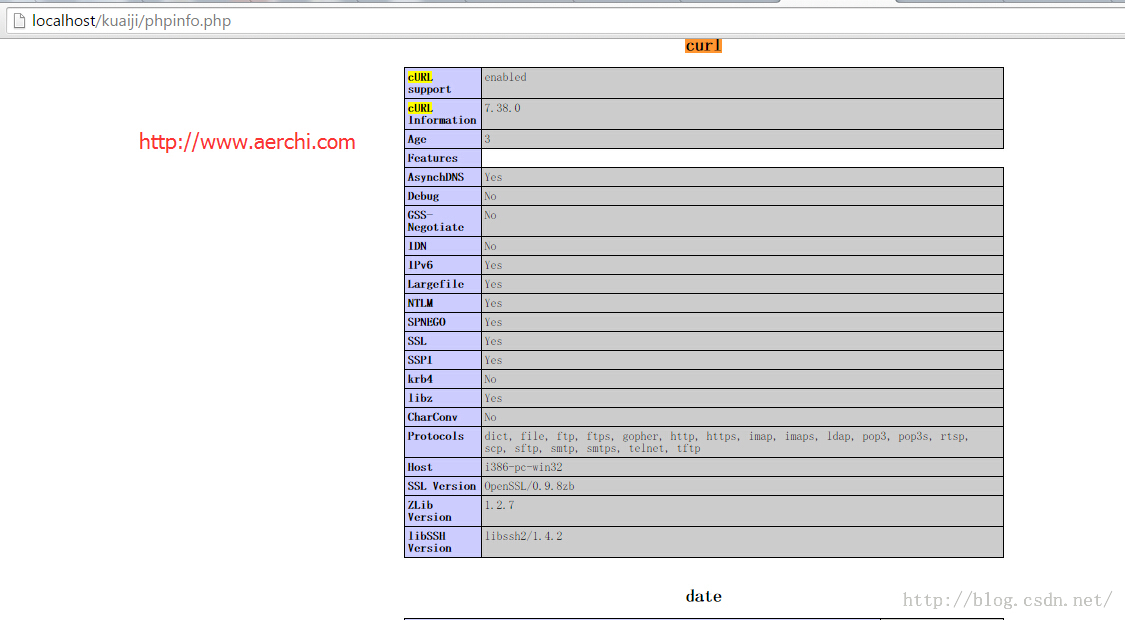Click the 'libz' label cell

[443, 398]
